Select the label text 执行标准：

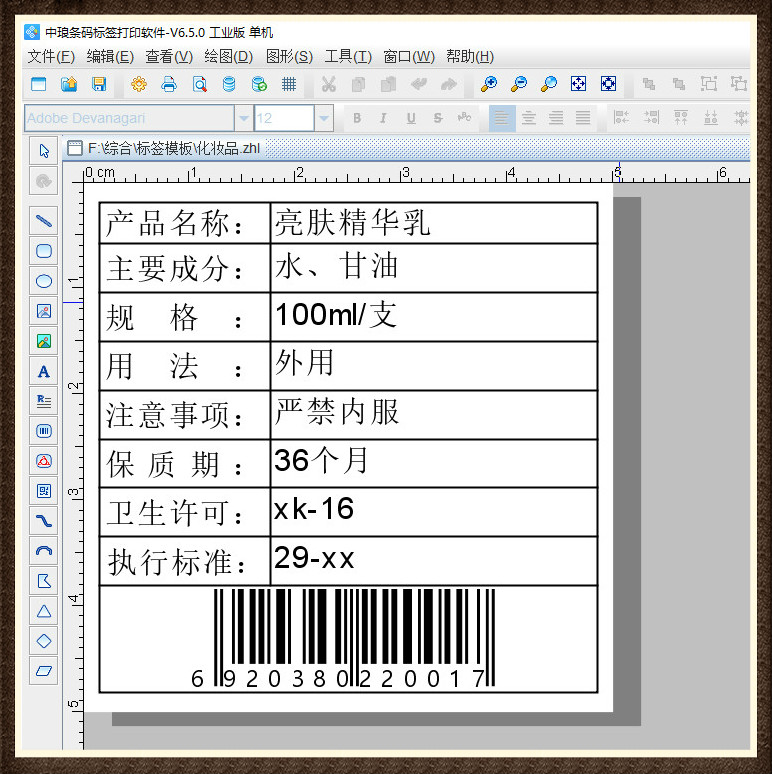point(177,562)
